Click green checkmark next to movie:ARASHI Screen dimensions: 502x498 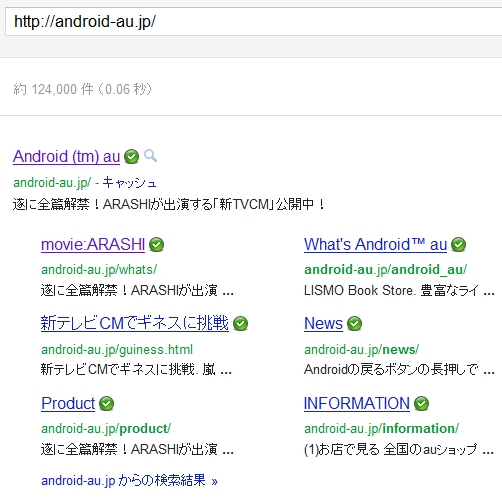(x=156, y=245)
